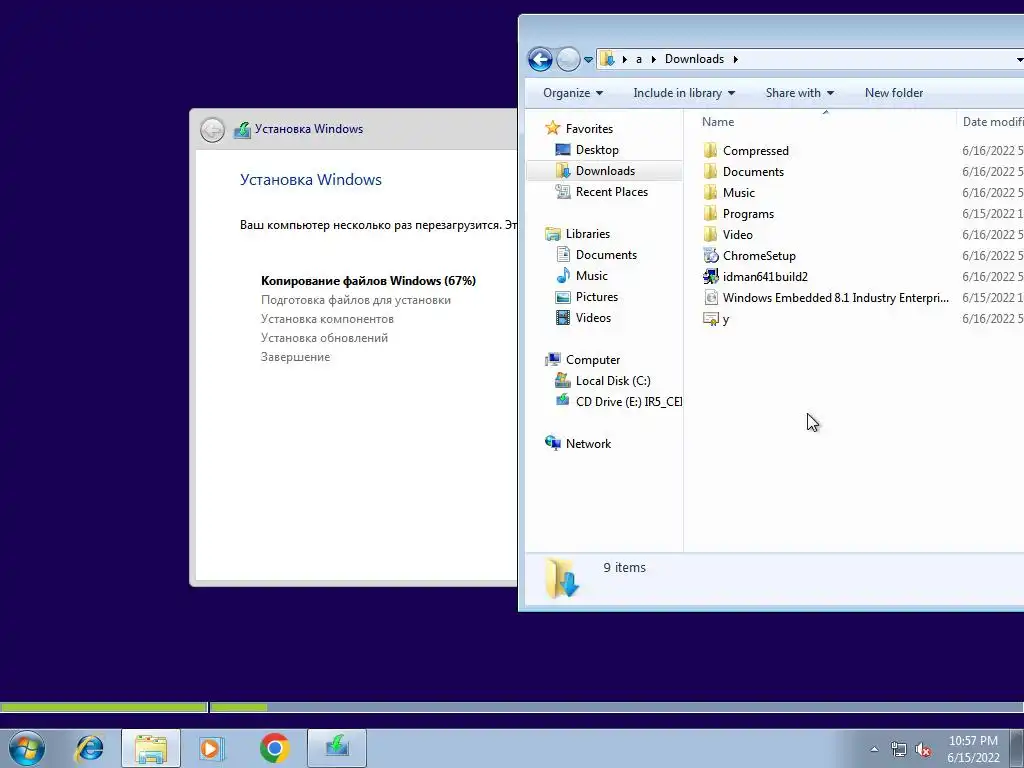Click the muted volume tray icon
This screenshot has height=768, width=1024.
[x=923, y=749]
